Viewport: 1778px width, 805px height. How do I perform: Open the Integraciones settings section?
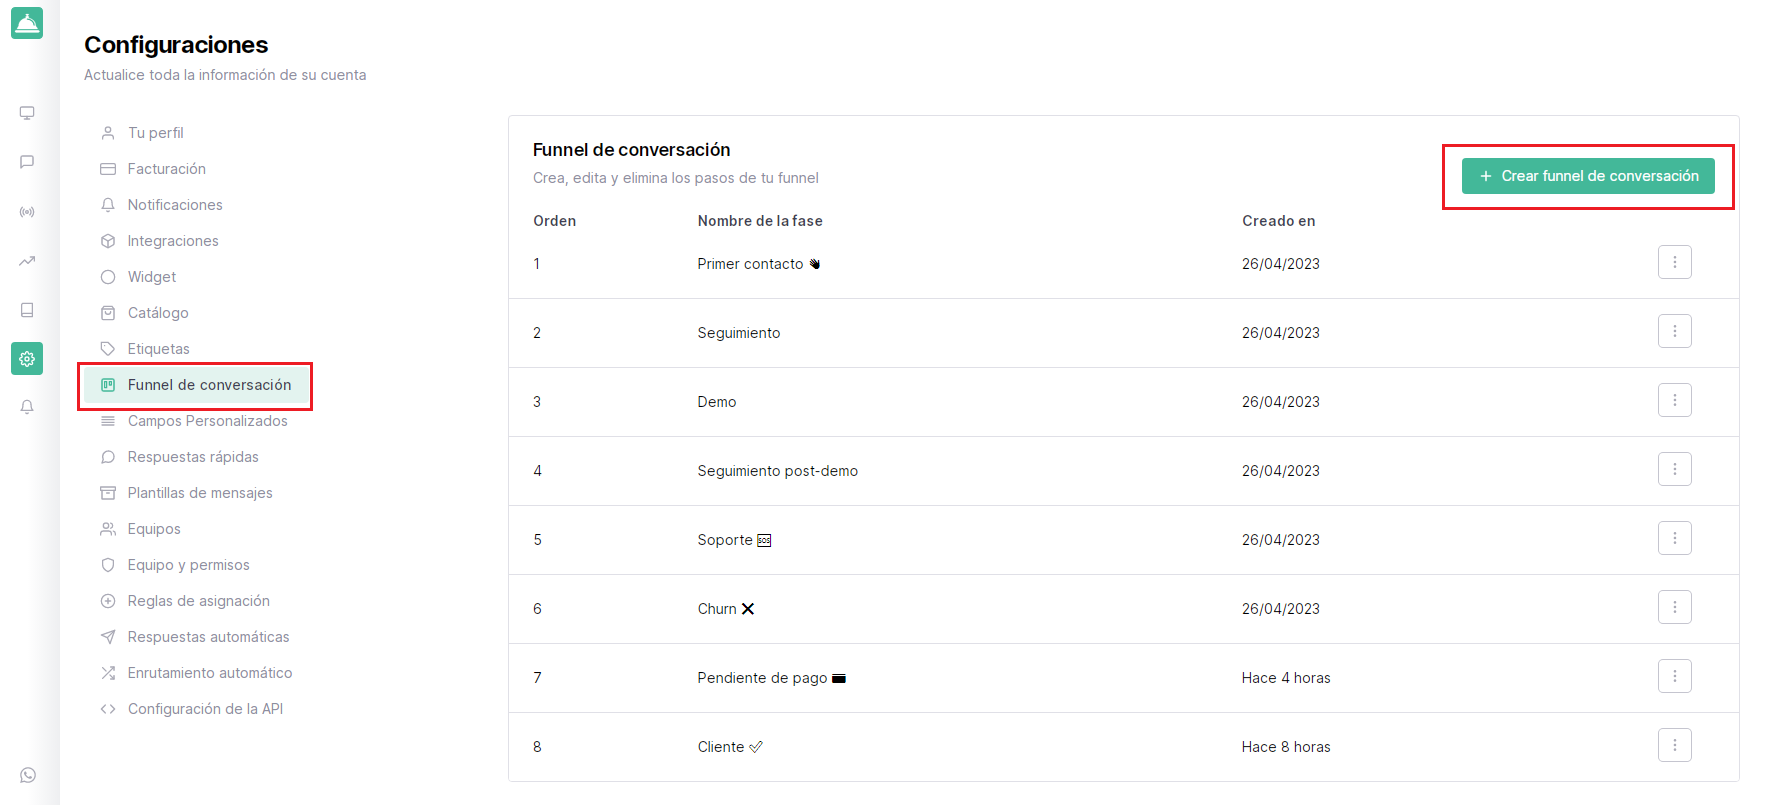tap(172, 241)
